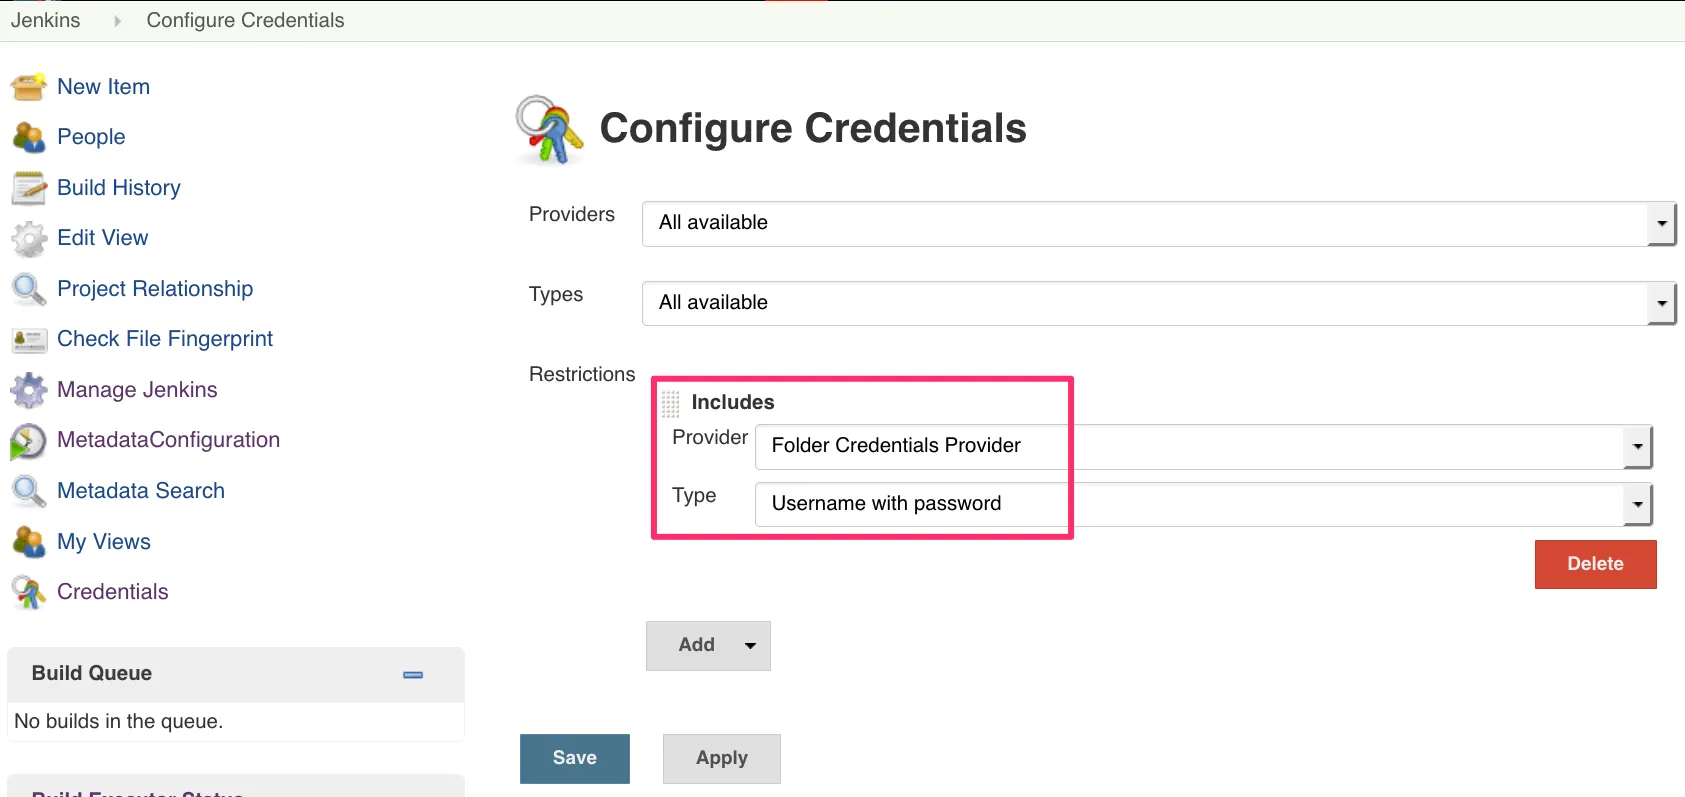Collapse the Build Queue panel

click(413, 675)
